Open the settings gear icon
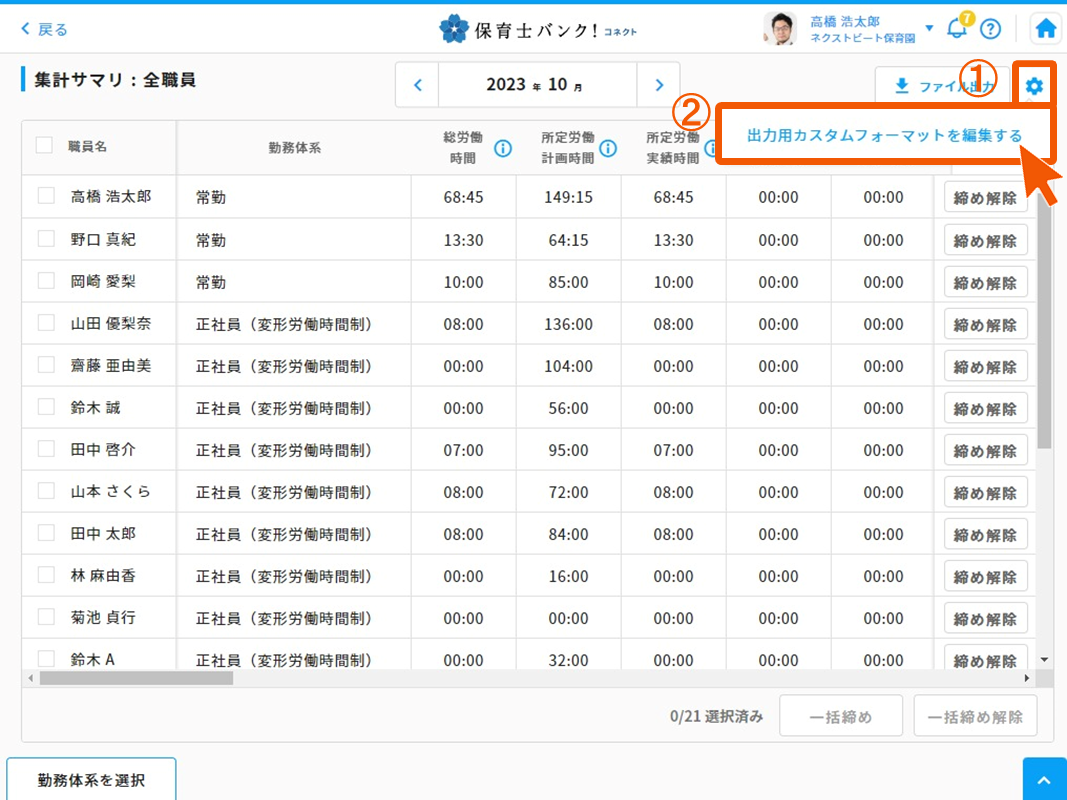Screen dimensions: 1067x800 [1034, 86]
